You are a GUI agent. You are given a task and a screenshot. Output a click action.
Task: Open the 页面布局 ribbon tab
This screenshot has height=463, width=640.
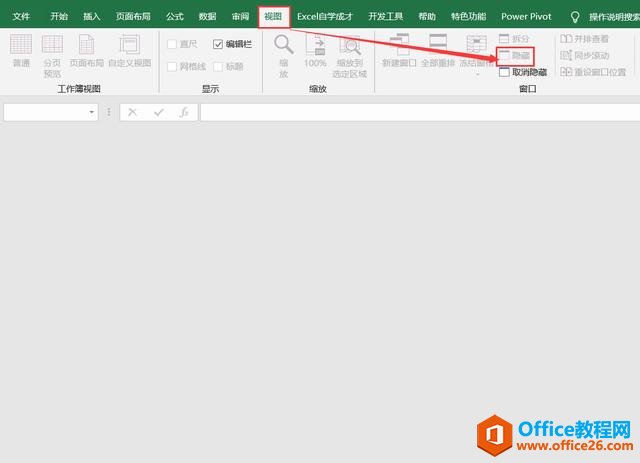click(133, 16)
